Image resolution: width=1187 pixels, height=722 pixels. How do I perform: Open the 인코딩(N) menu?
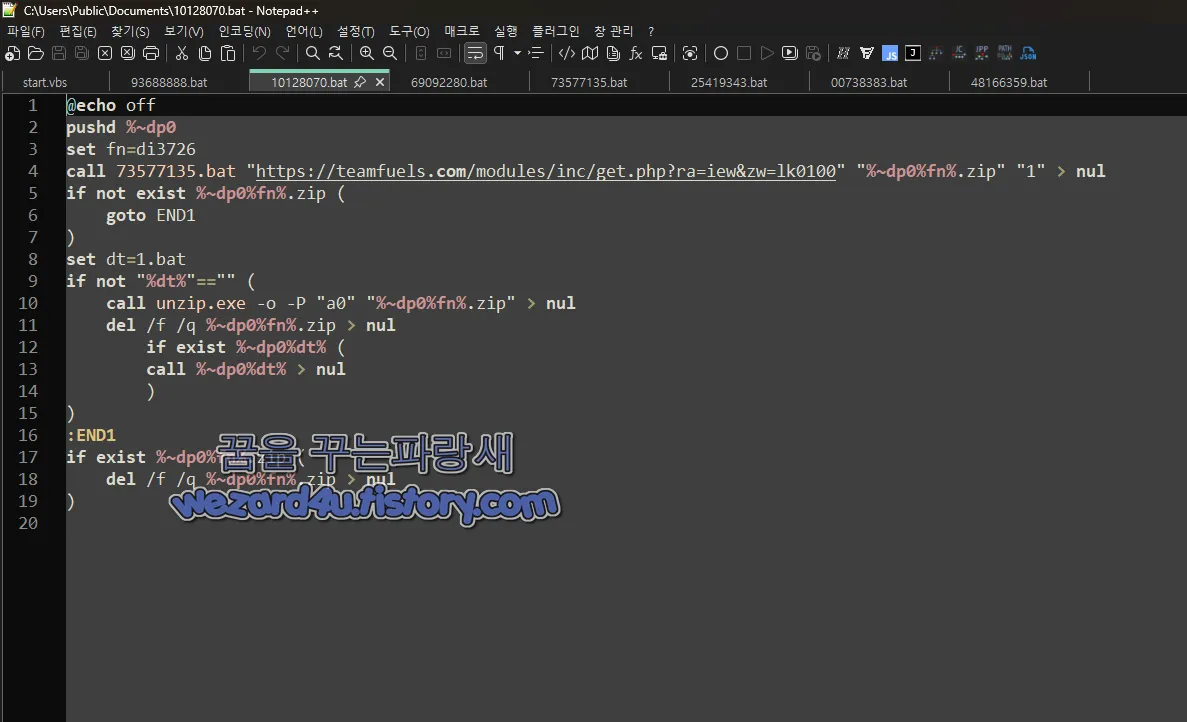[x=245, y=31]
